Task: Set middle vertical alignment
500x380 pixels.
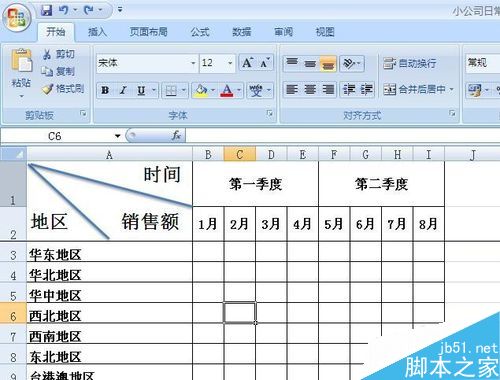Action: click(310, 63)
